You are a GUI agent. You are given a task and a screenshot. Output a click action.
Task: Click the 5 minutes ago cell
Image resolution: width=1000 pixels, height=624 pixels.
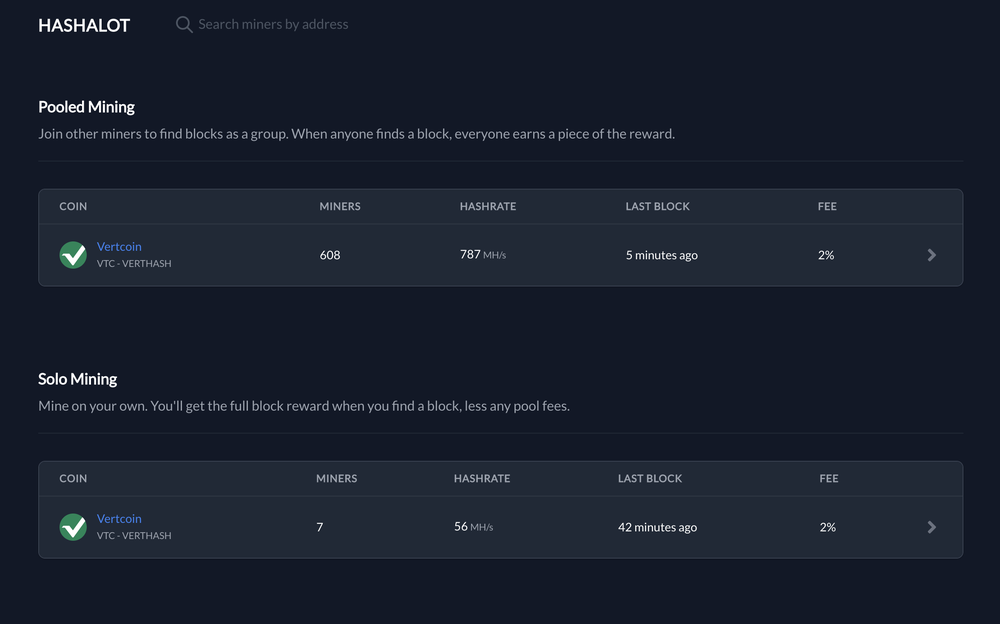[x=661, y=255]
